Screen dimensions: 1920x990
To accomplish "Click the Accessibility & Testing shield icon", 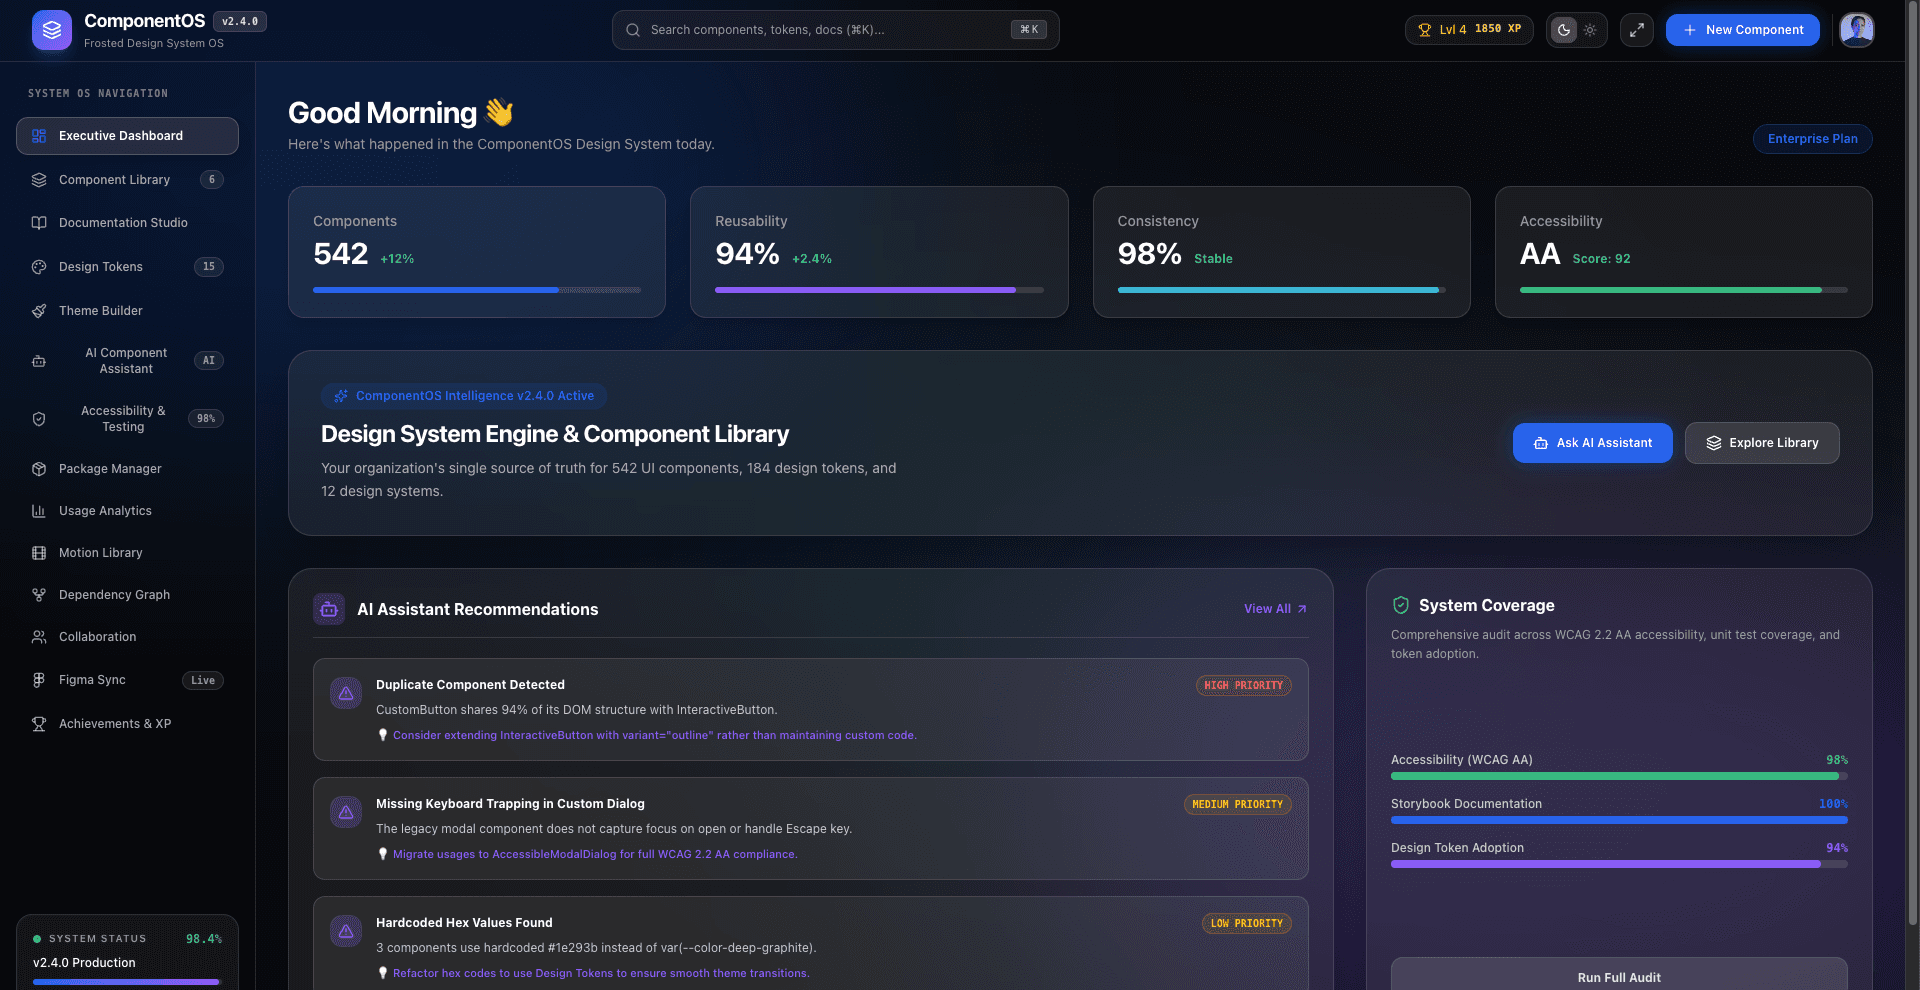I will pos(39,419).
